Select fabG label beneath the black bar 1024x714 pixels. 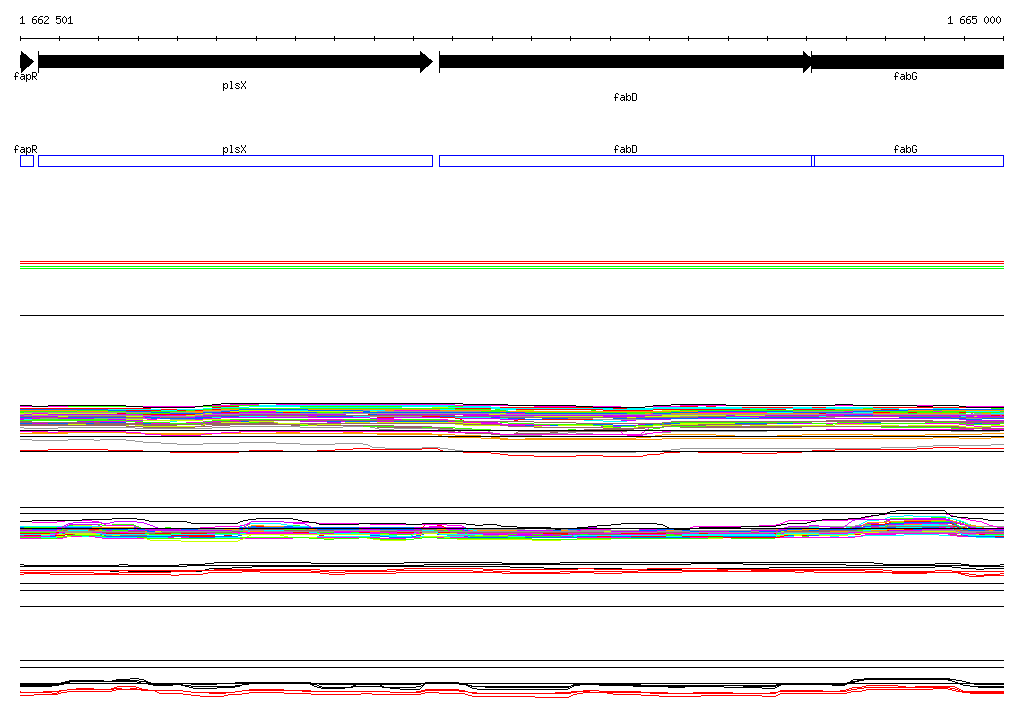coord(905,77)
